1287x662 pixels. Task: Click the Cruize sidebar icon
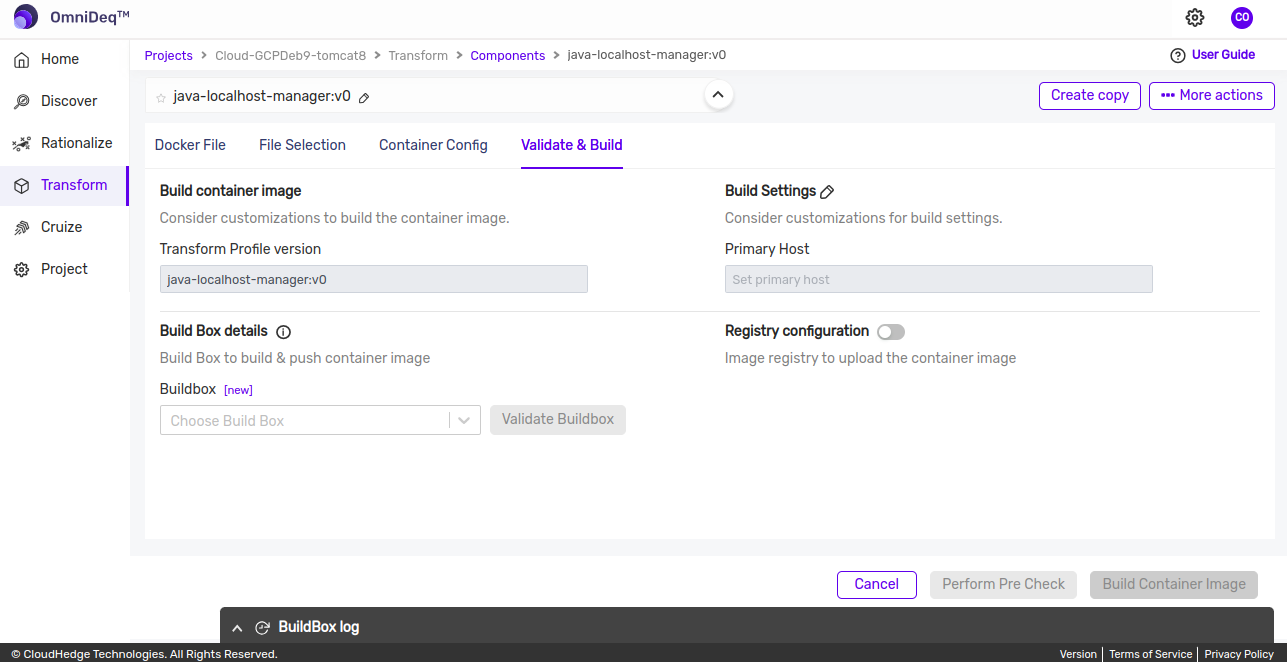(21, 228)
